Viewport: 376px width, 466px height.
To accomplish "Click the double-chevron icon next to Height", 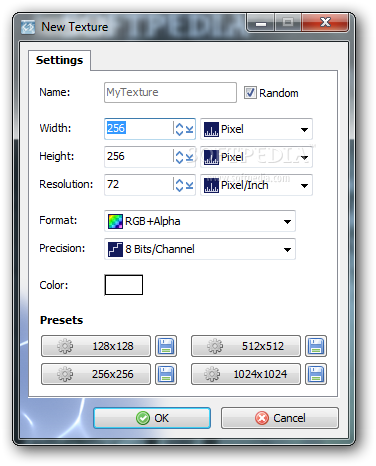I will [x=189, y=157].
